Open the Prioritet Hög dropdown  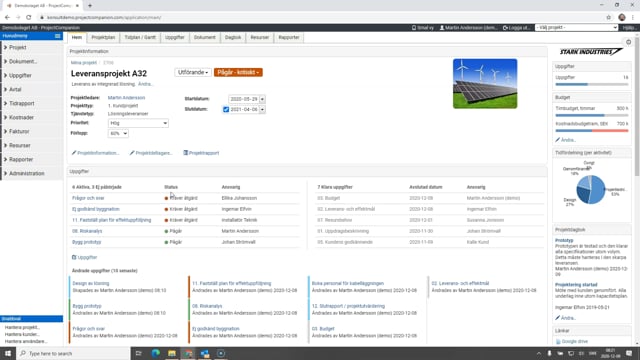coord(138,123)
